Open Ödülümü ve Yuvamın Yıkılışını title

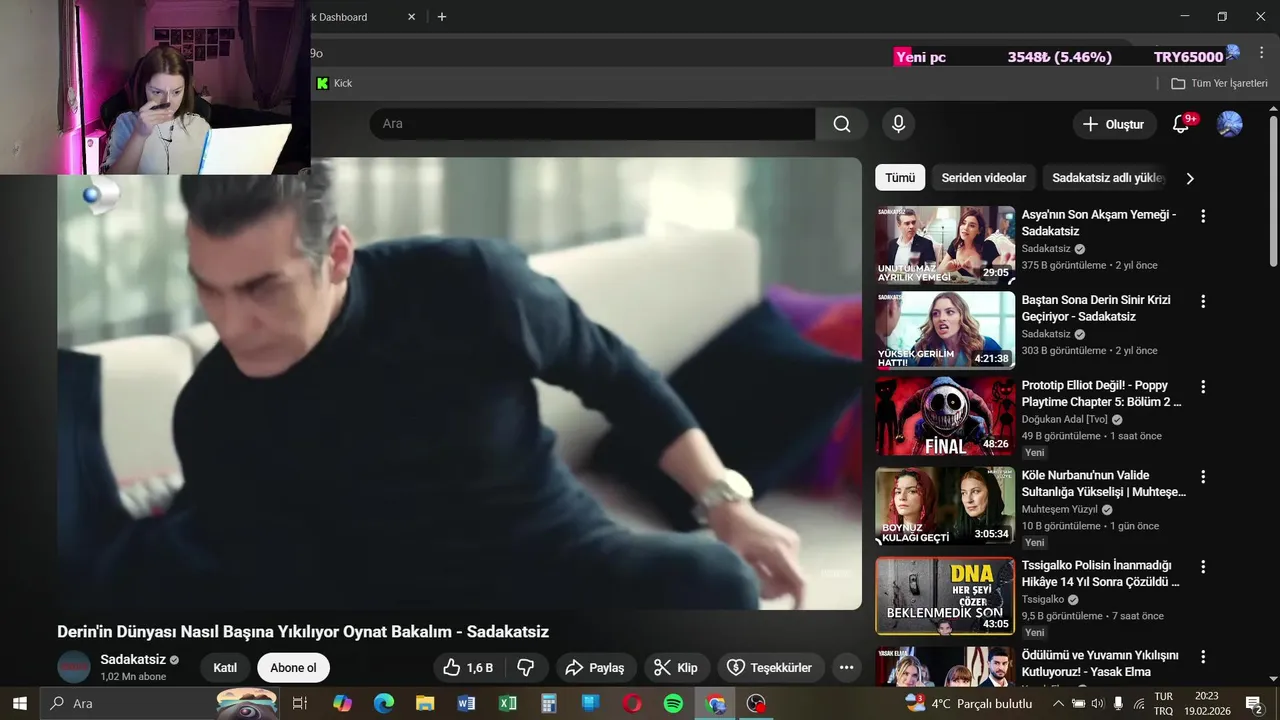1100,663
